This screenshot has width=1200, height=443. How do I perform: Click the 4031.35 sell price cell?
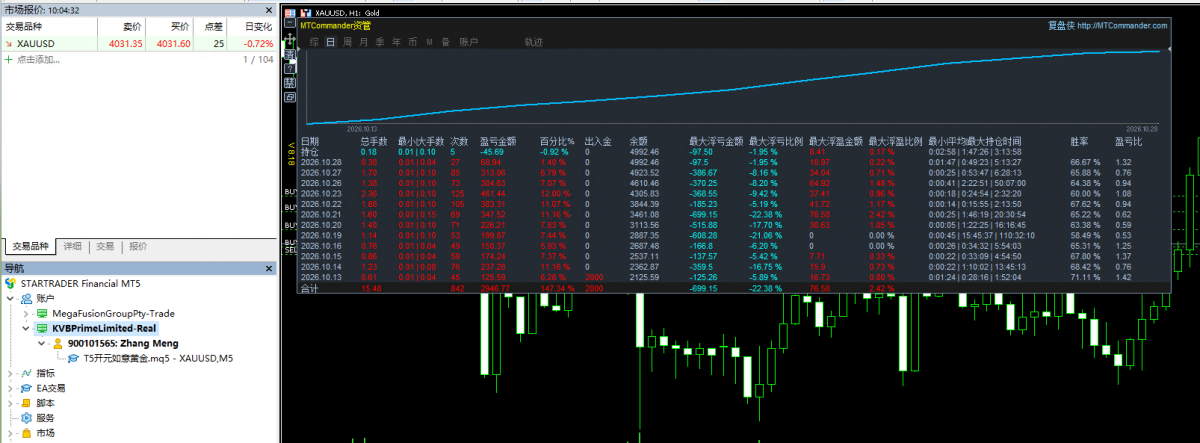(x=124, y=44)
